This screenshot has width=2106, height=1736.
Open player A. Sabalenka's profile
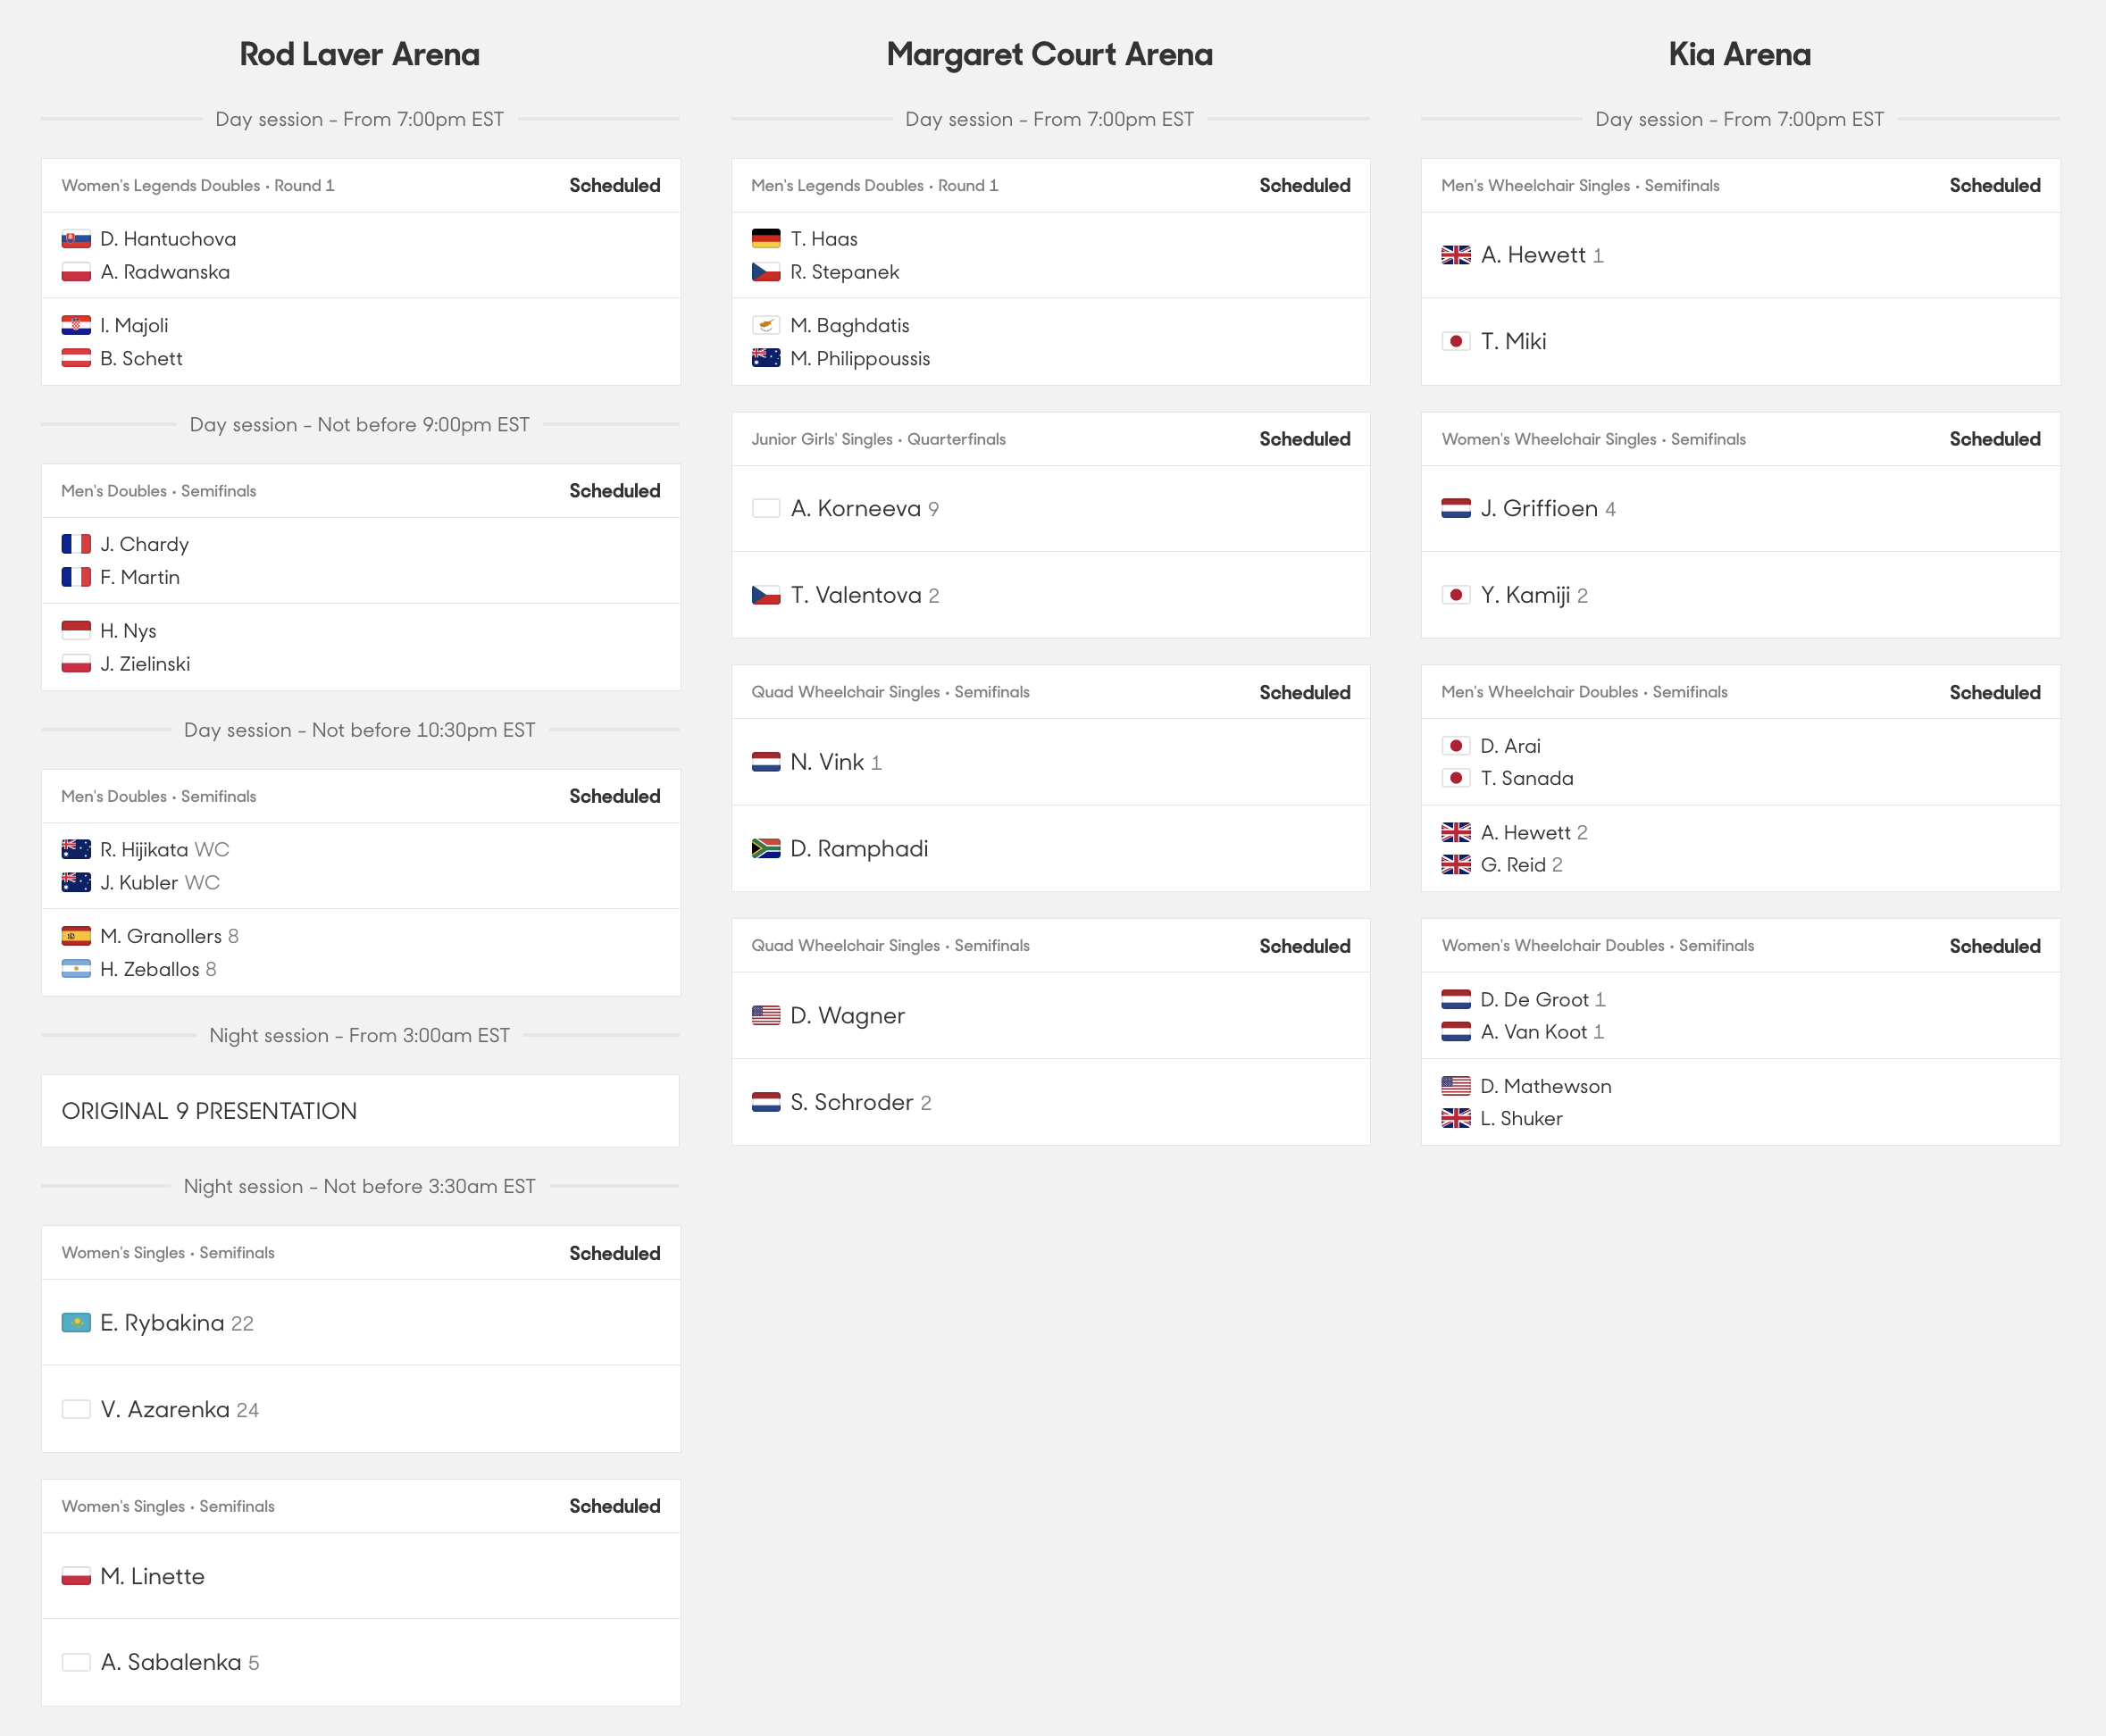[x=171, y=1662]
